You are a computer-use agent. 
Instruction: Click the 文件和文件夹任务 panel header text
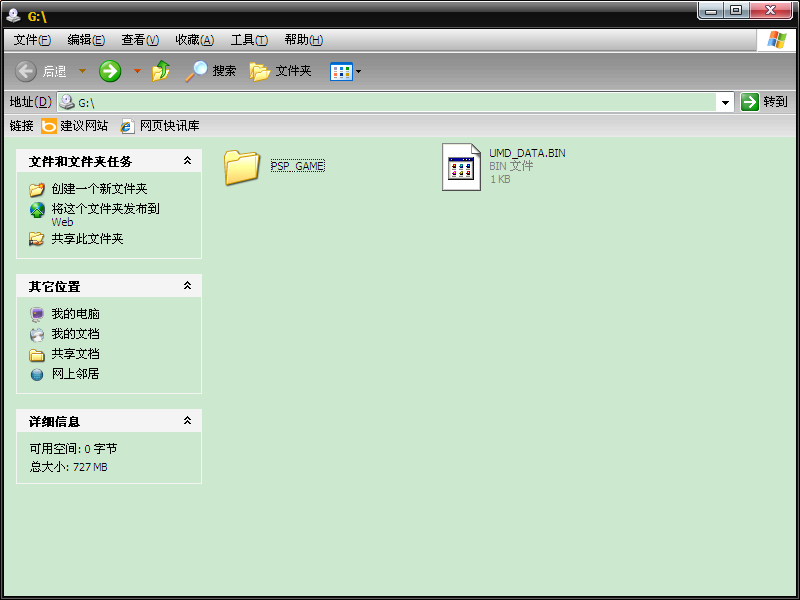tap(81, 162)
